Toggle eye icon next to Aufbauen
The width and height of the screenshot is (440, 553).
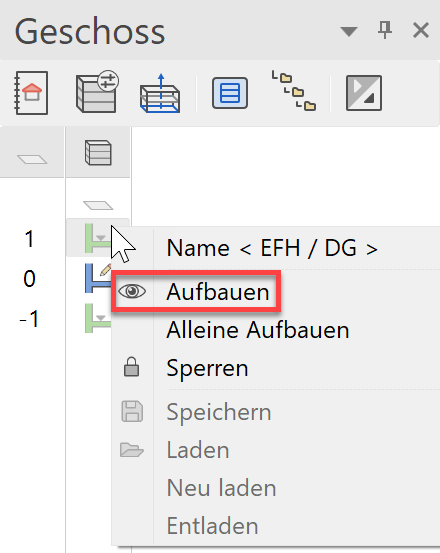(132, 291)
